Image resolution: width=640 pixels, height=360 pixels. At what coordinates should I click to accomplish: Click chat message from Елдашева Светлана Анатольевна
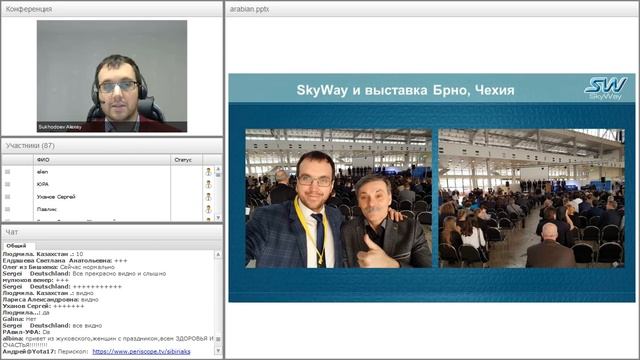tap(65, 260)
